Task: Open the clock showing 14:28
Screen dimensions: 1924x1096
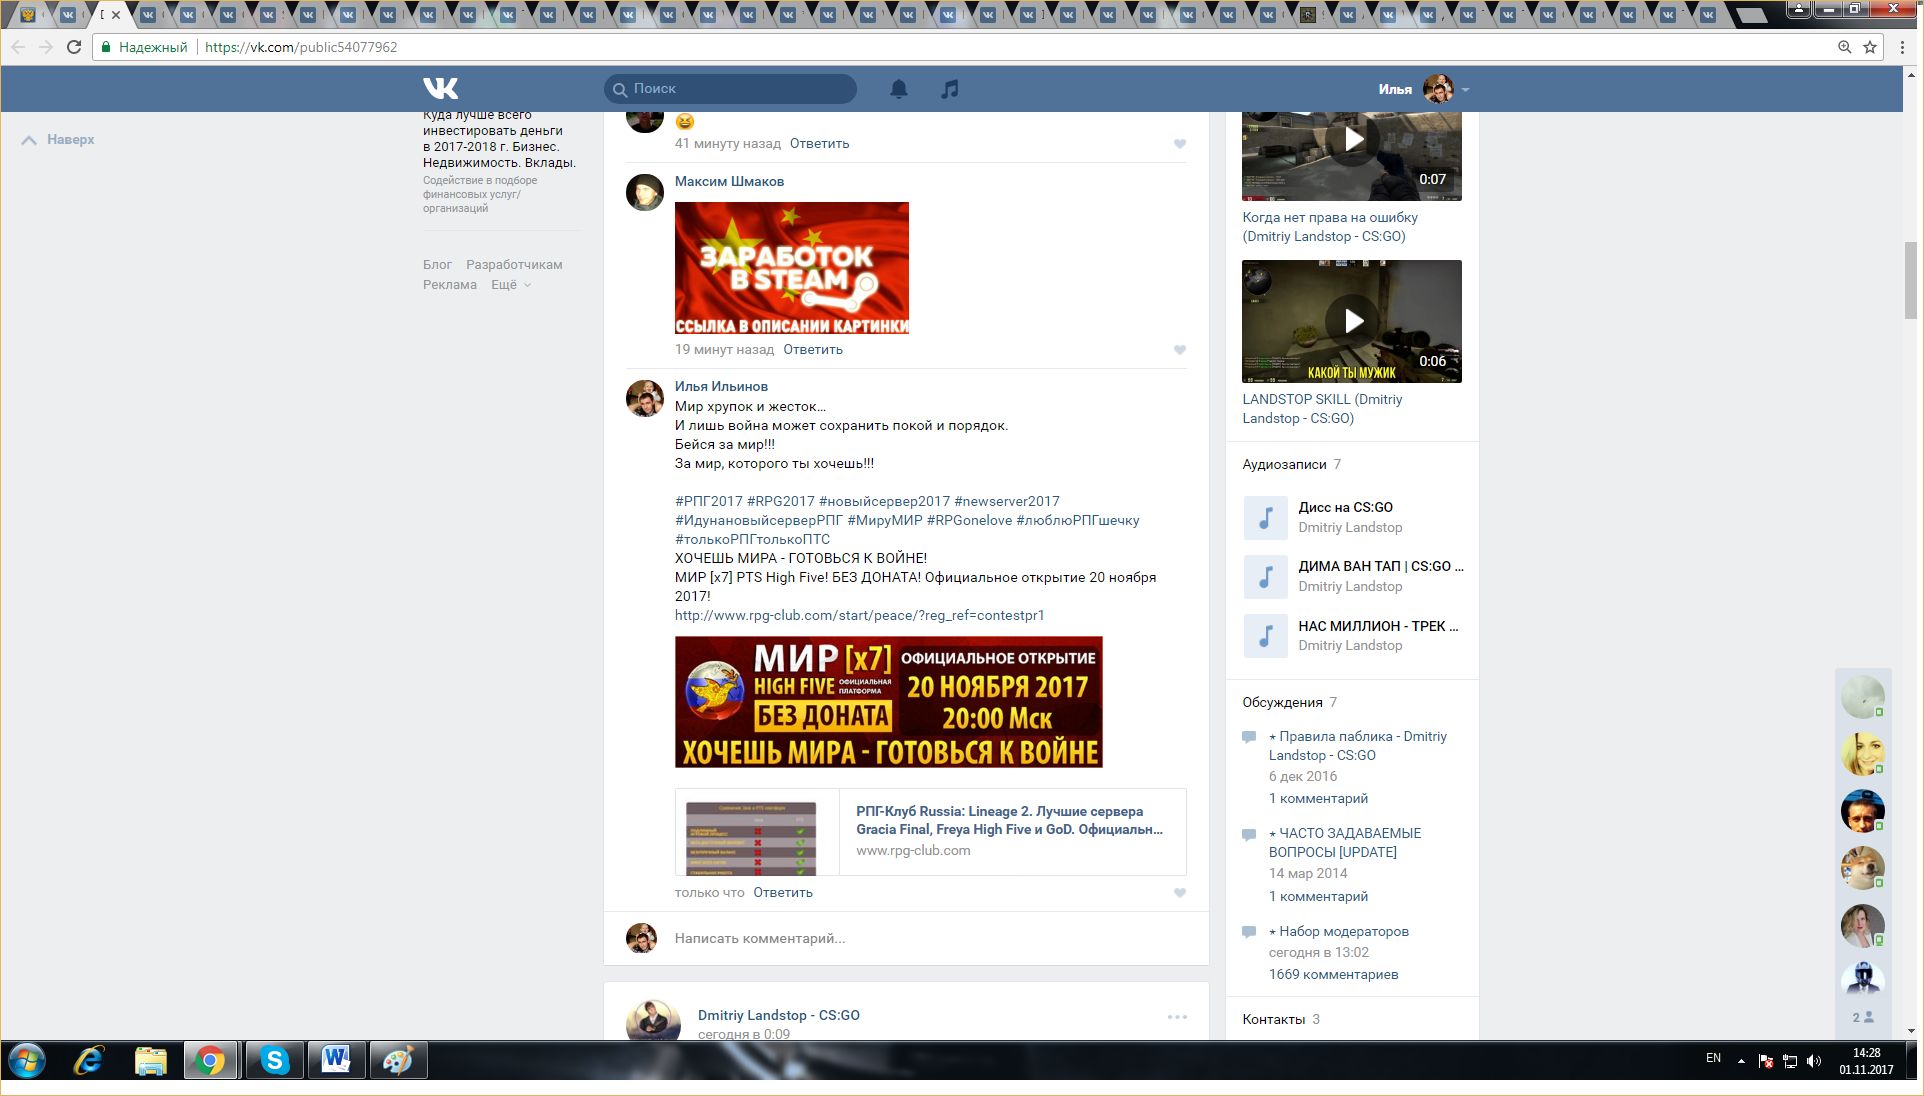Action: pyautogui.click(x=1866, y=1061)
